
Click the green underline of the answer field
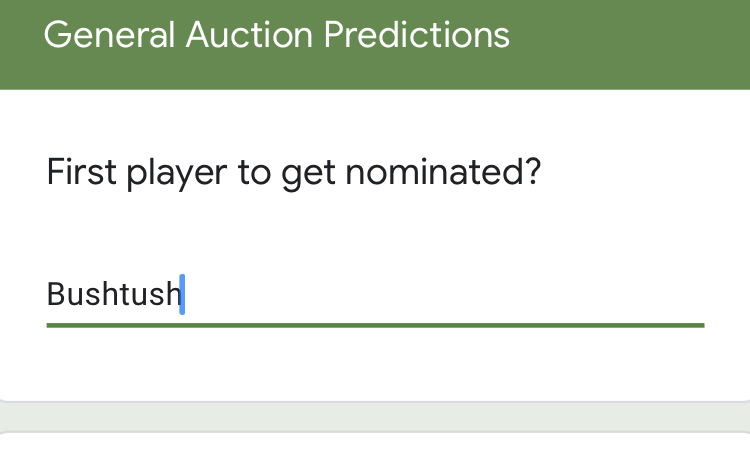375,324
